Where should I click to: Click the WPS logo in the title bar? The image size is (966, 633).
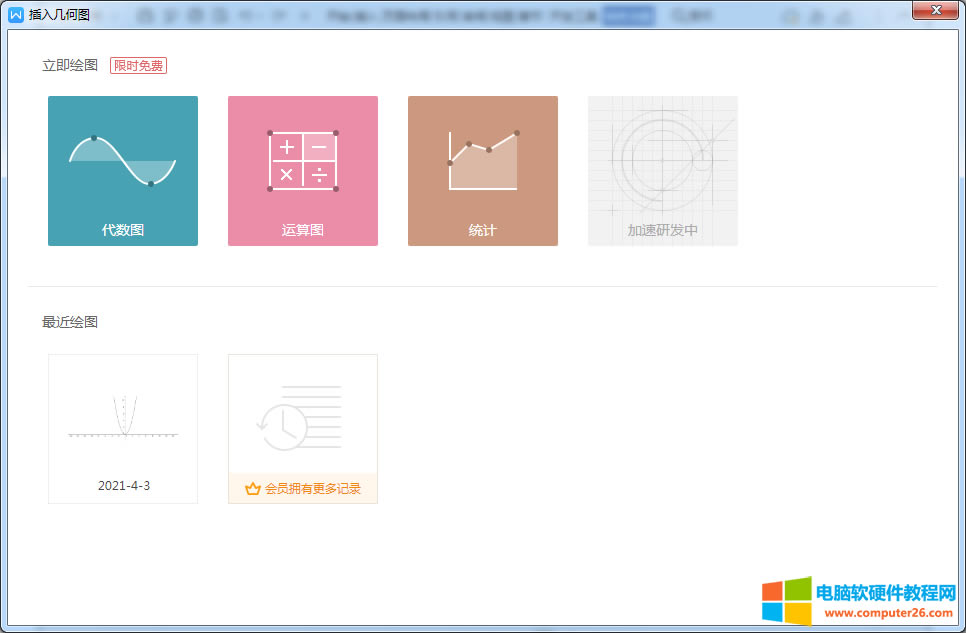tap(16, 13)
